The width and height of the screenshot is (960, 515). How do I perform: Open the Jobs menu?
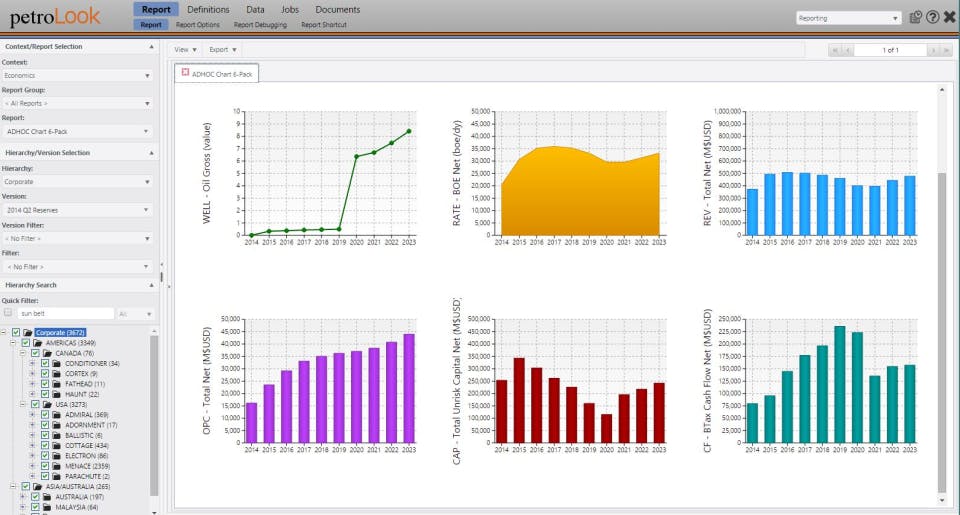tap(290, 10)
